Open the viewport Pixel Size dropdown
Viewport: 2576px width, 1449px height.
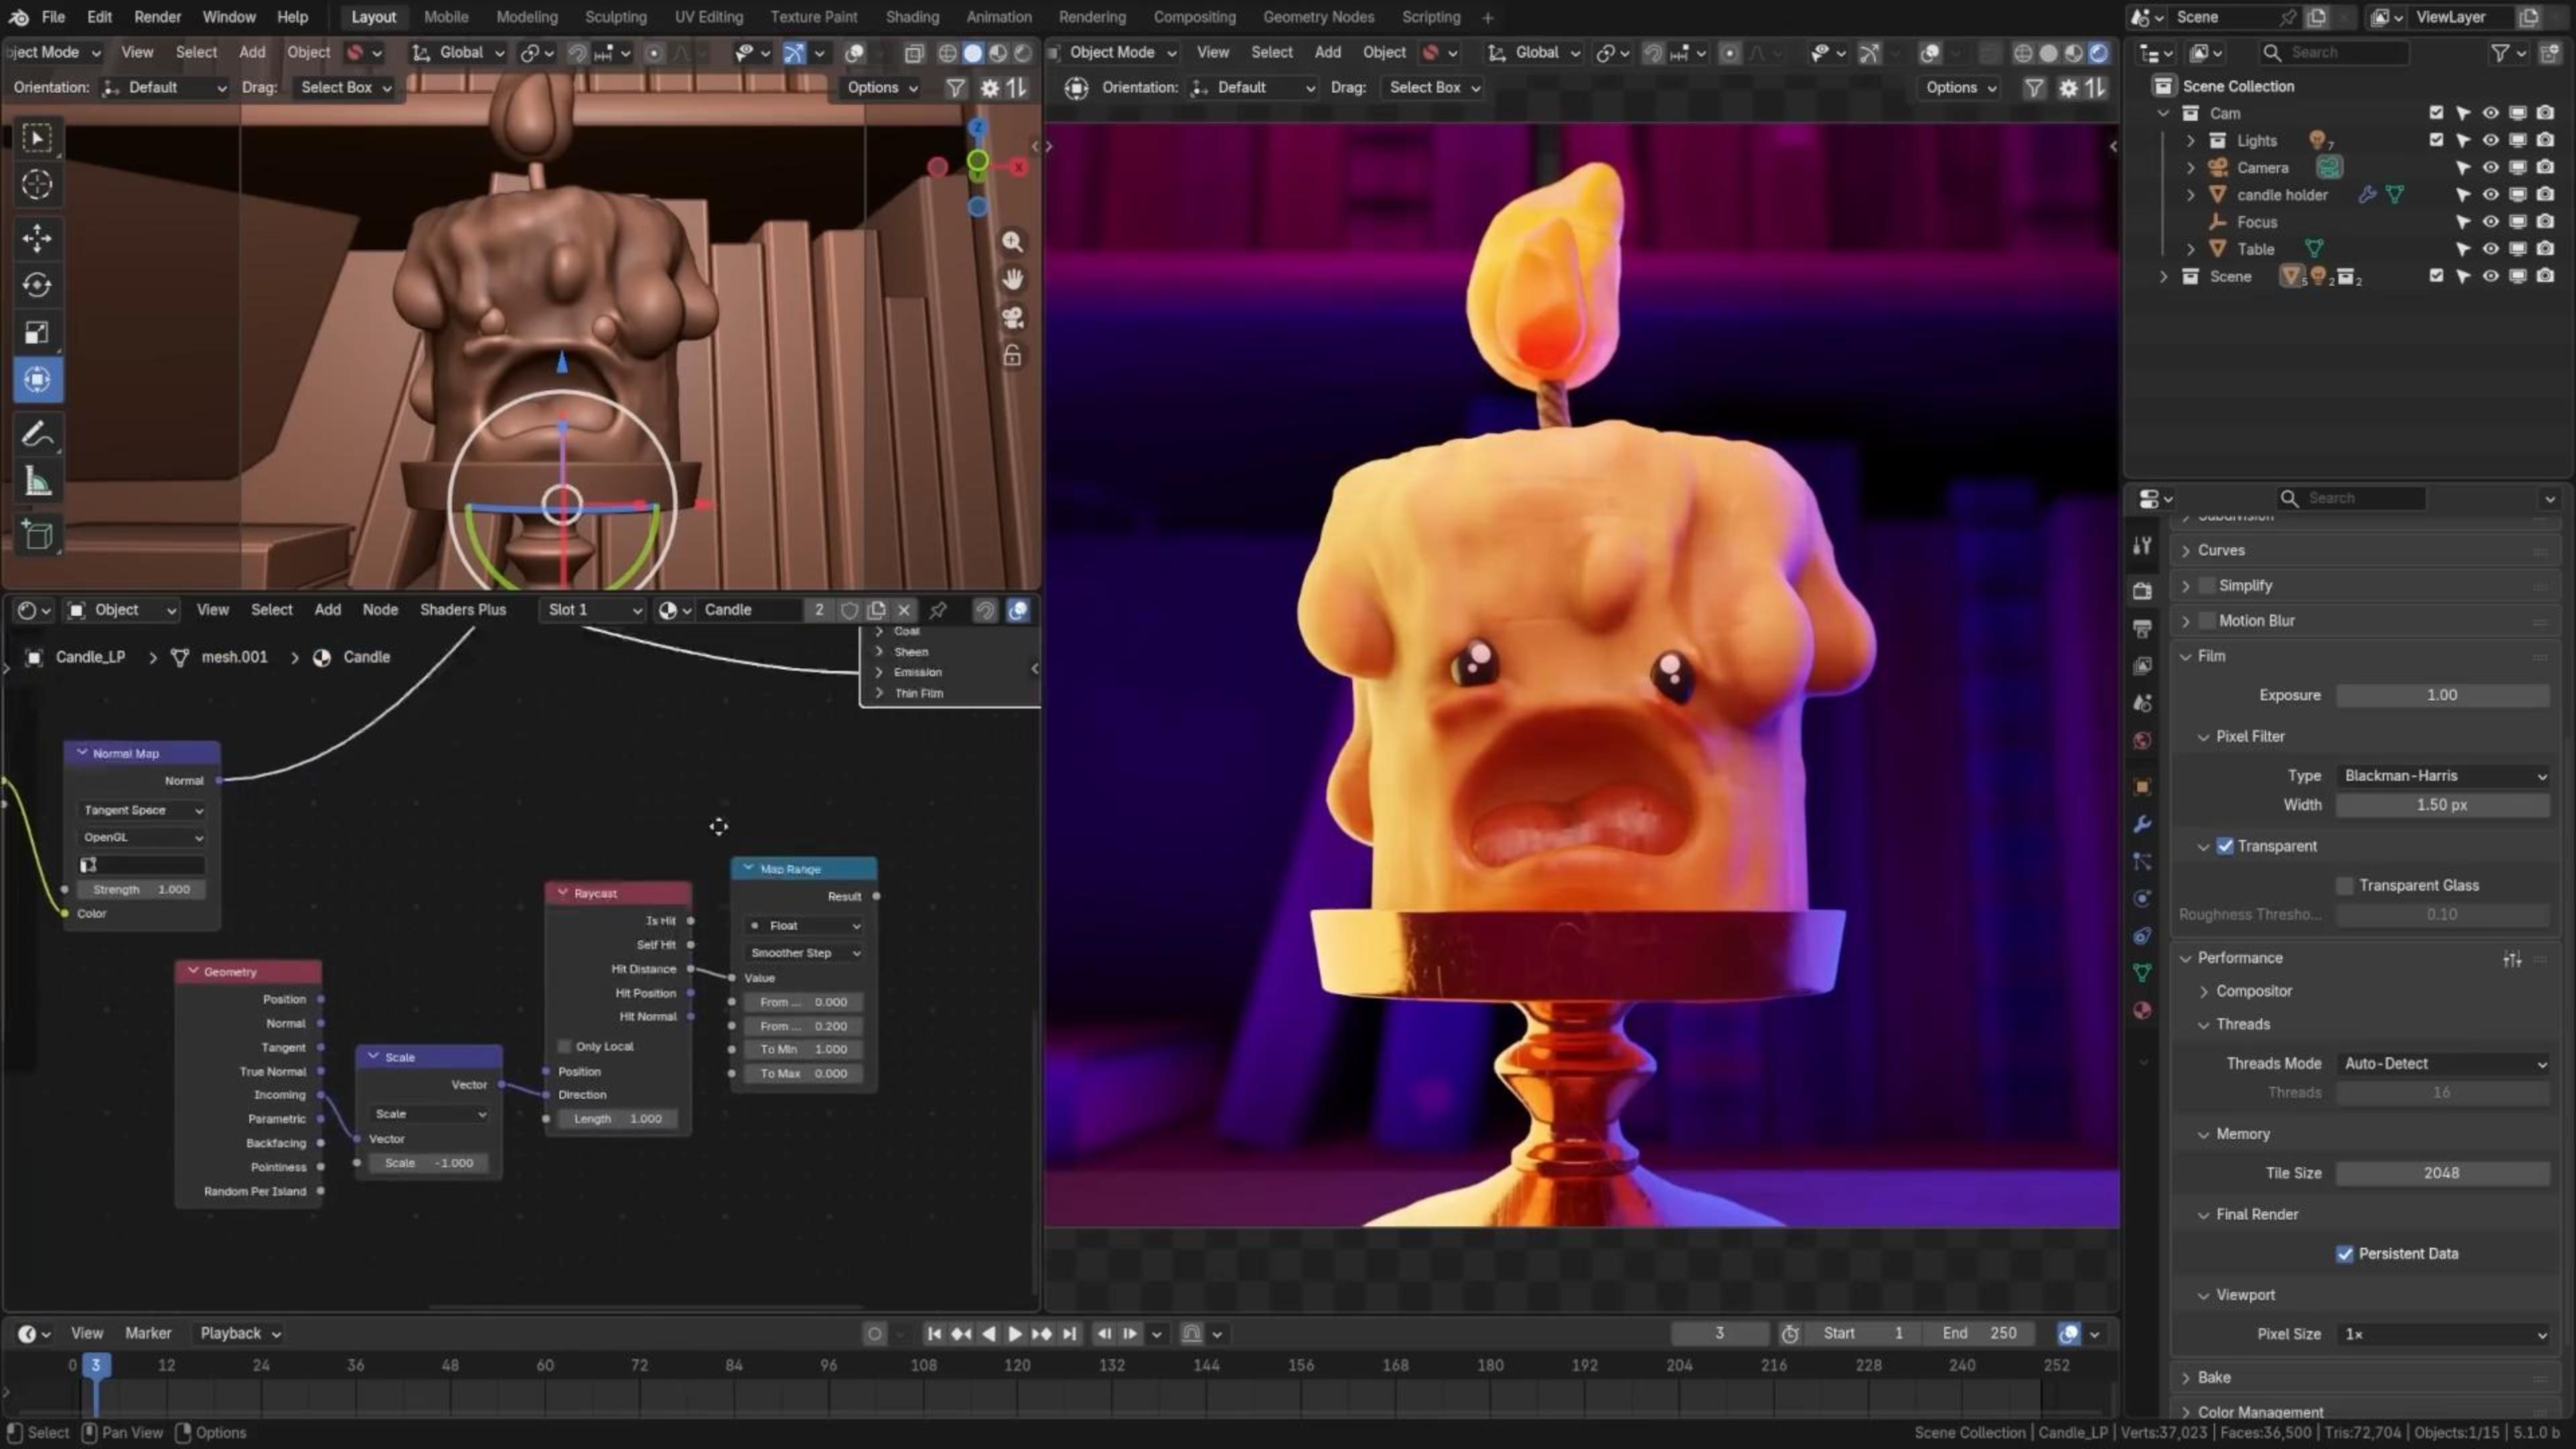click(x=2442, y=1334)
